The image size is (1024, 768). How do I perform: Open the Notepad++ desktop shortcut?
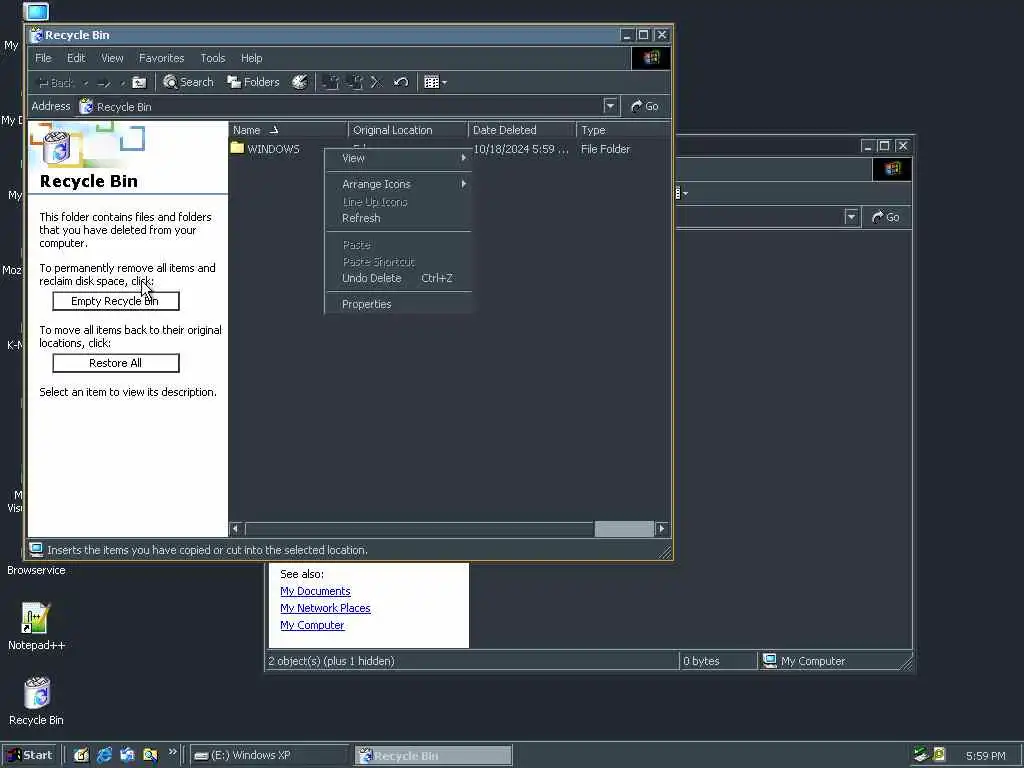click(36, 626)
